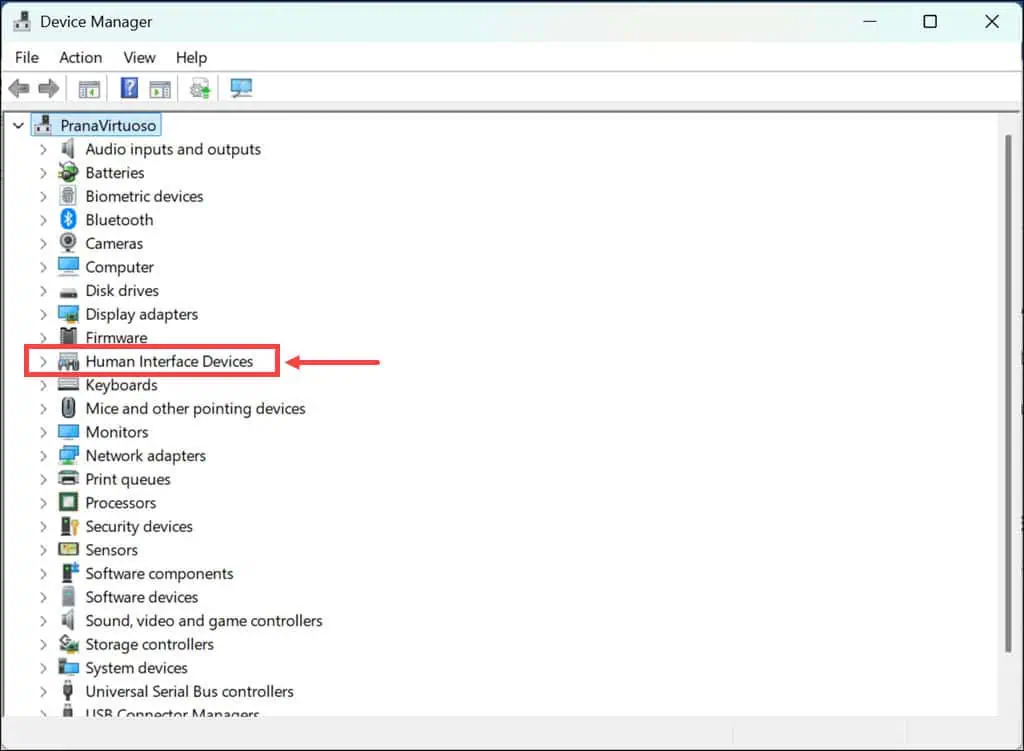The width and height of the screenshot is (1024, 751).
Task: Expand the Software devices chevron
Action: tap(43, 598)
